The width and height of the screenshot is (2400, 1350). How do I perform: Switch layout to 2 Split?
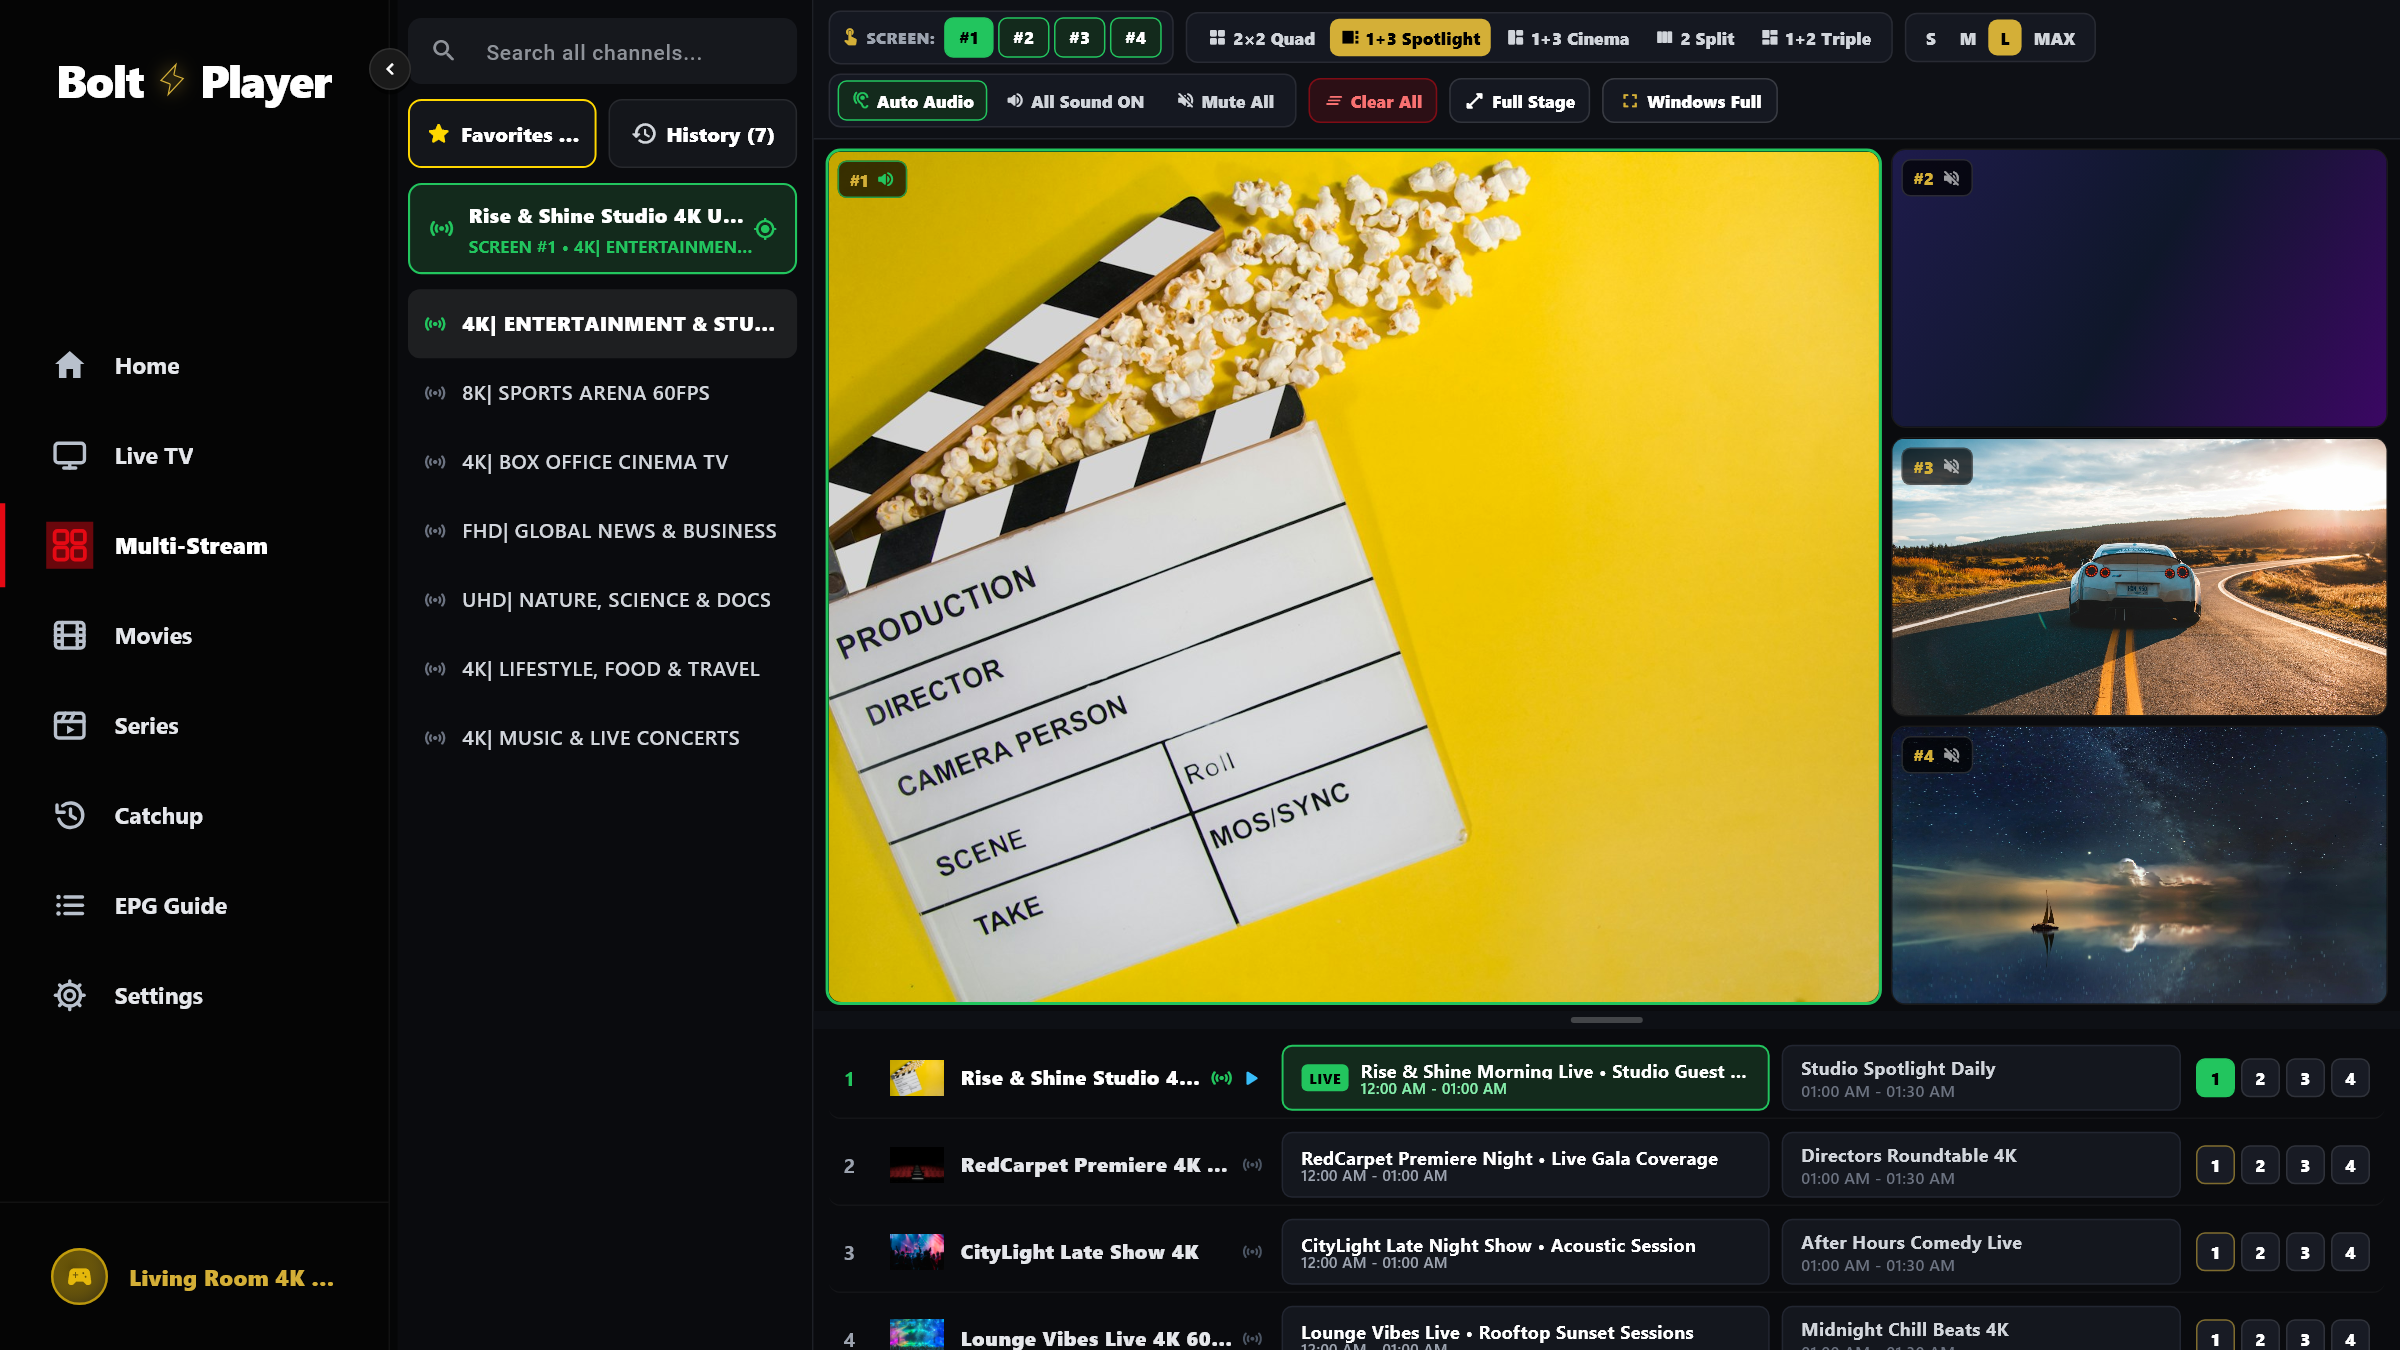(1695, 38)
